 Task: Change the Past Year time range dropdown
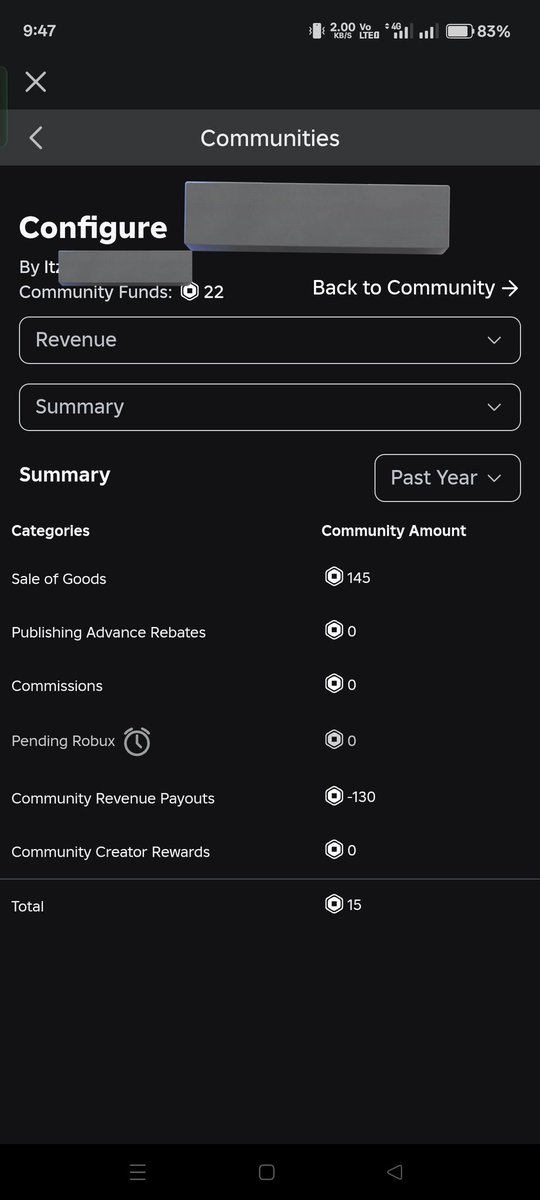[447, 478]
